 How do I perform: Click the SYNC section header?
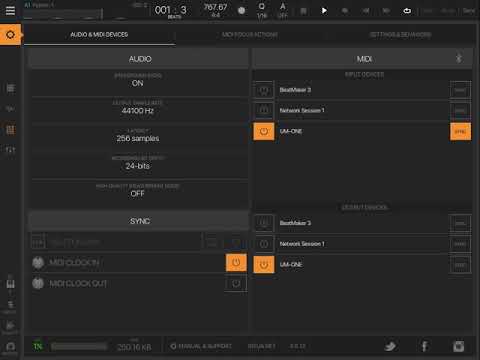click(139, 221)
